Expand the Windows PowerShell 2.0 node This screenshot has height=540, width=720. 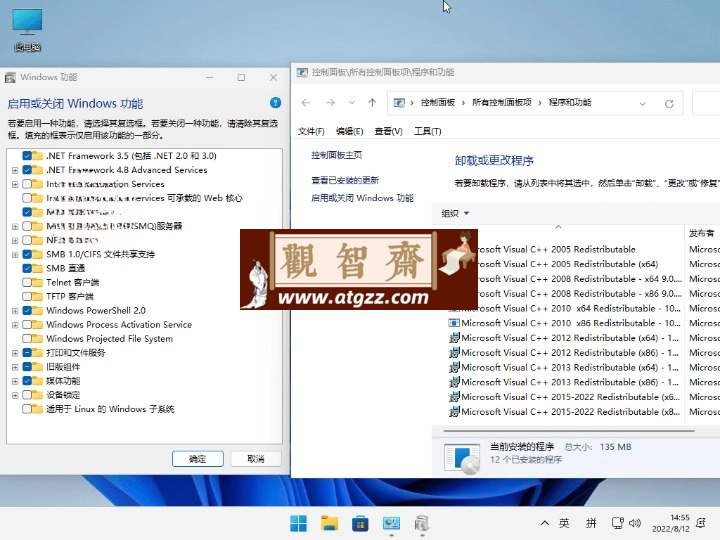[x=15, y=311]
